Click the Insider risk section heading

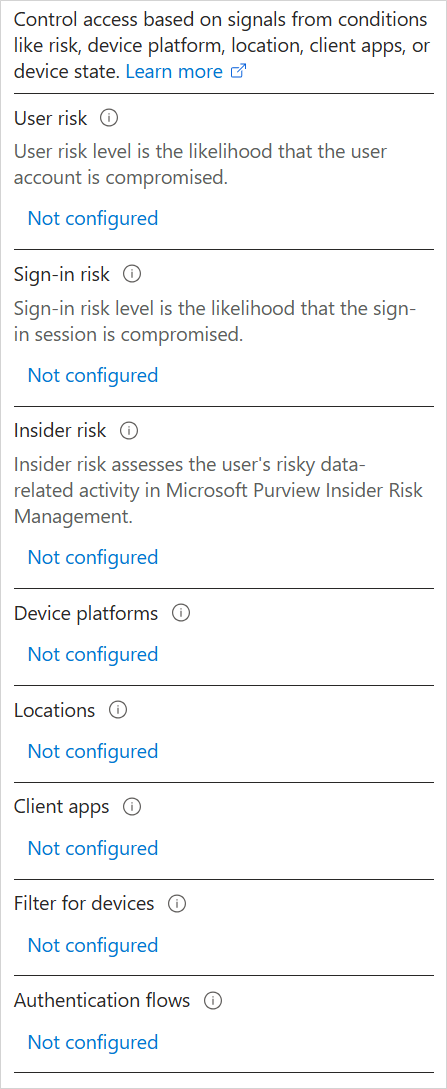[x=60, y=431]
